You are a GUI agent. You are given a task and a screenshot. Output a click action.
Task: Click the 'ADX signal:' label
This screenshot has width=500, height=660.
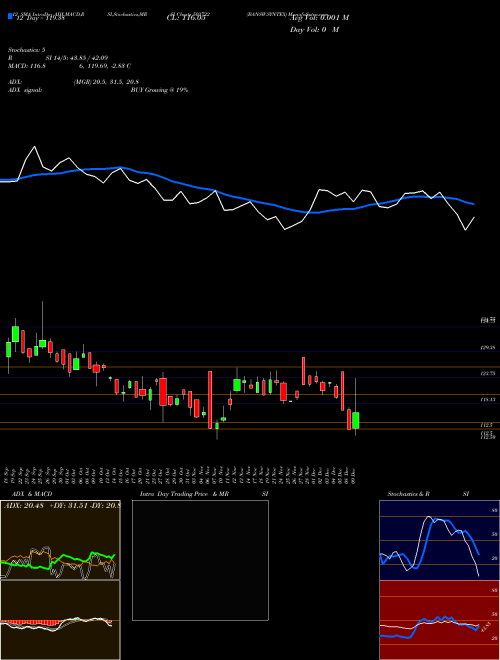click(25, 90)
